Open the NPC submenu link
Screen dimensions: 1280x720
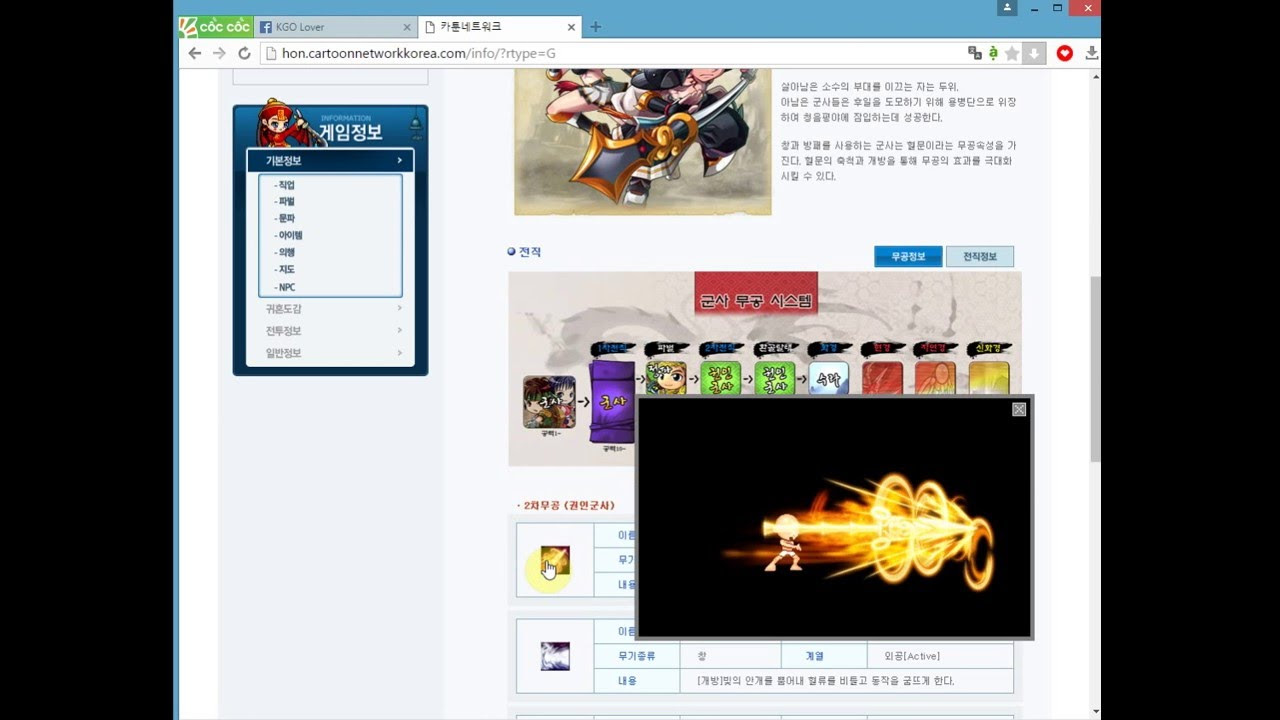(x=286, y=287)
